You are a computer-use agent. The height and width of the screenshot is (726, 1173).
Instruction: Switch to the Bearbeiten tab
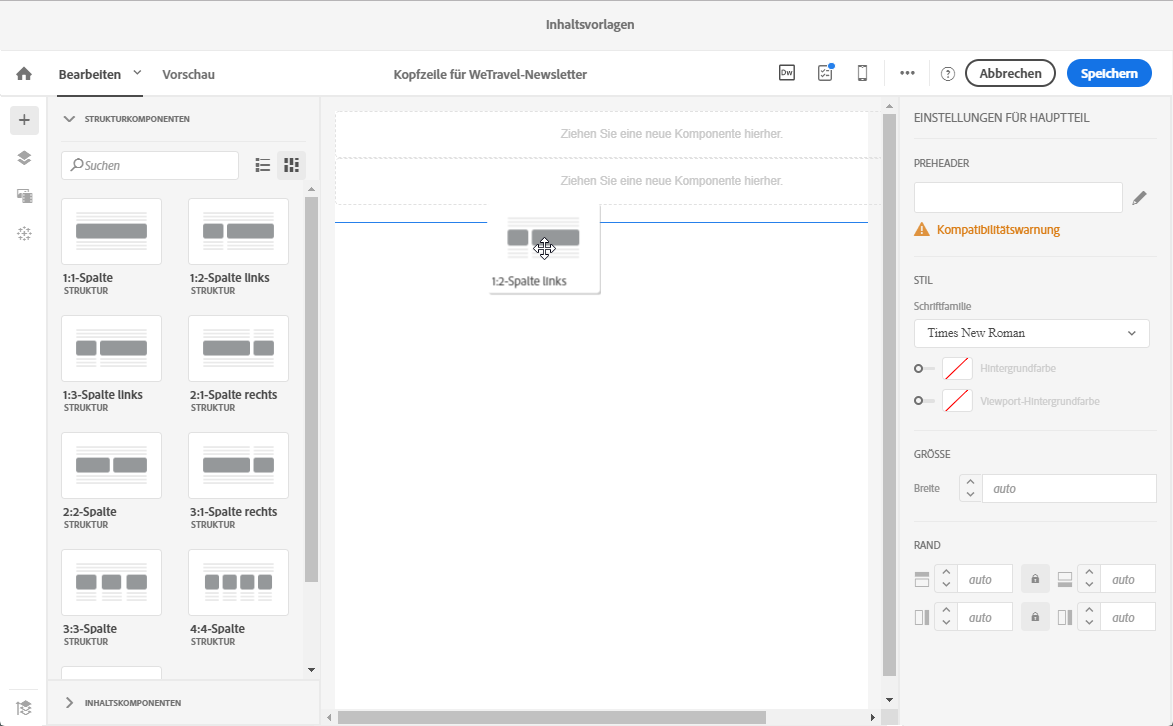coord(90,74)
